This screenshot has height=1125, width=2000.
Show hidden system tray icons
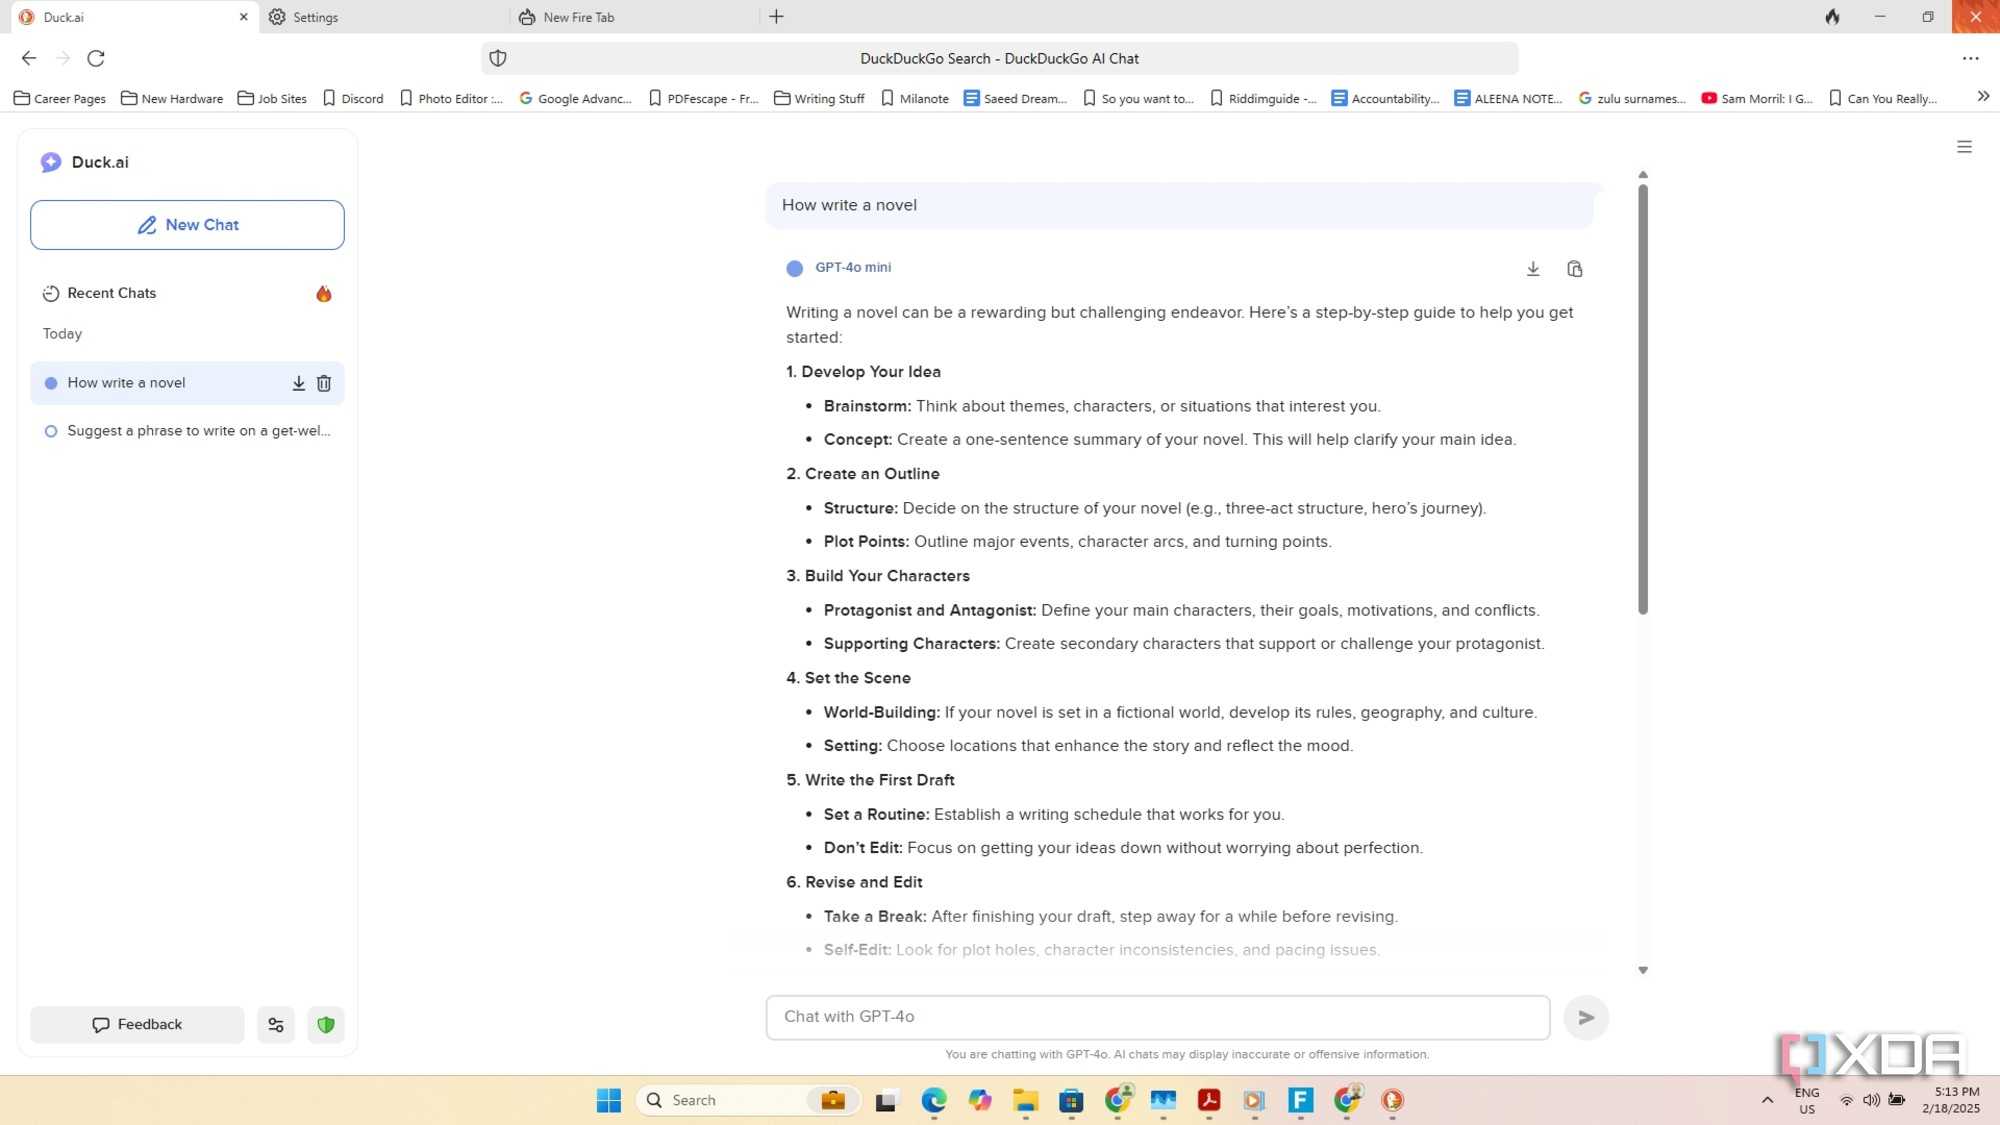click(1767, 1100)
